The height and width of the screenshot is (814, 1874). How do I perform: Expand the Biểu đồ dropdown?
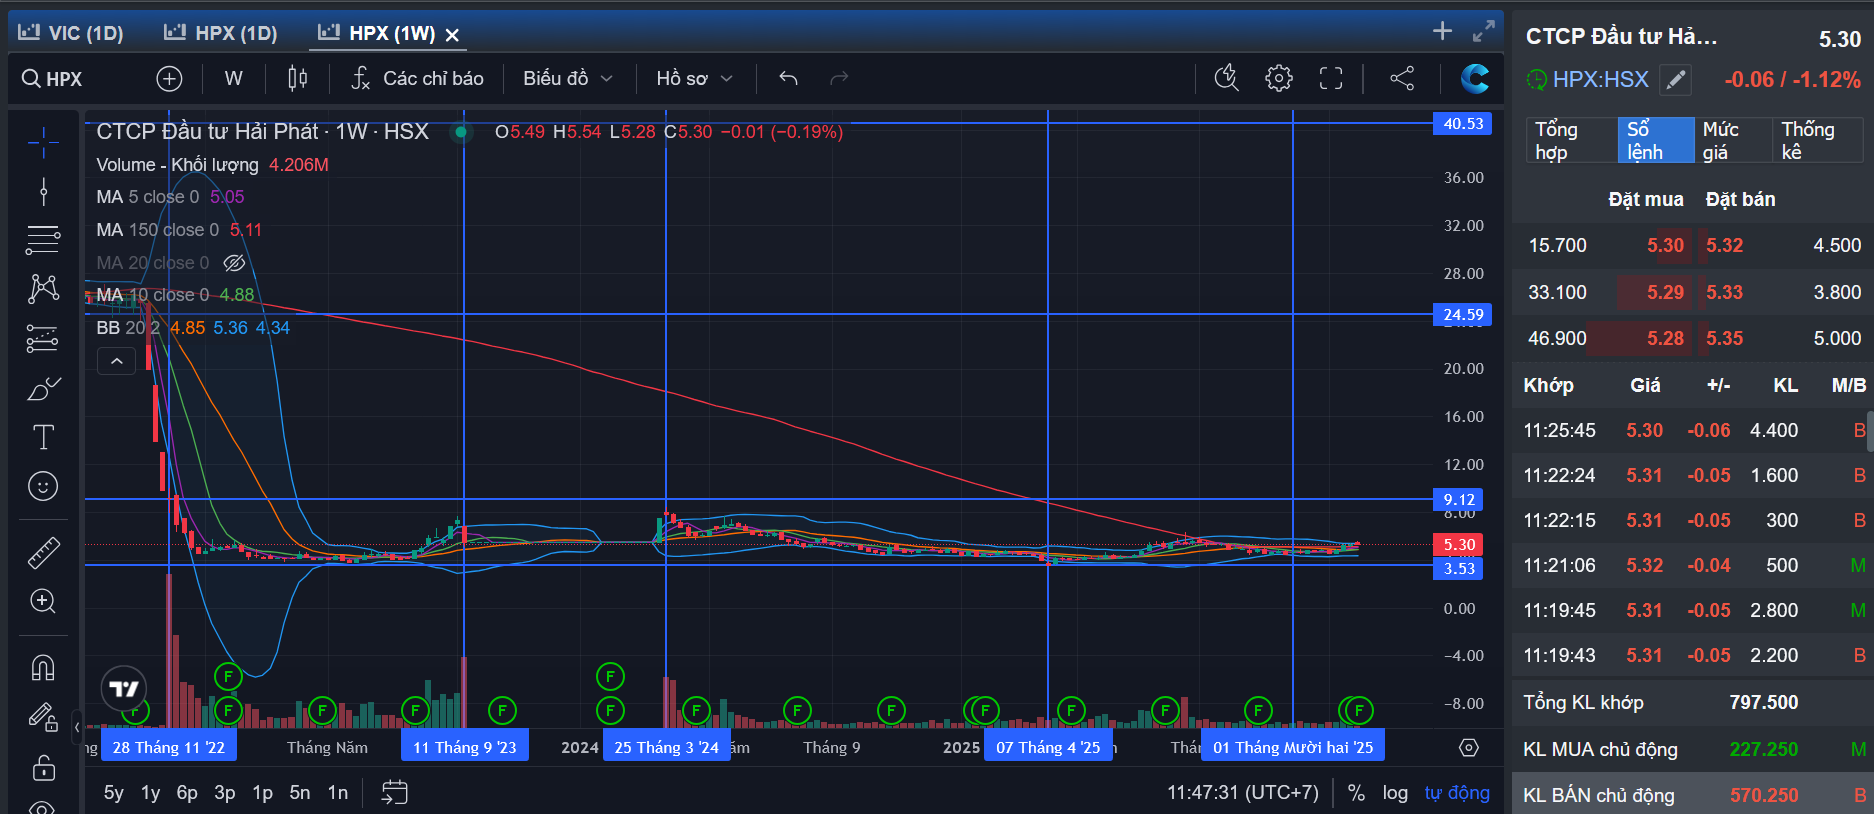(x=568, y=78)
